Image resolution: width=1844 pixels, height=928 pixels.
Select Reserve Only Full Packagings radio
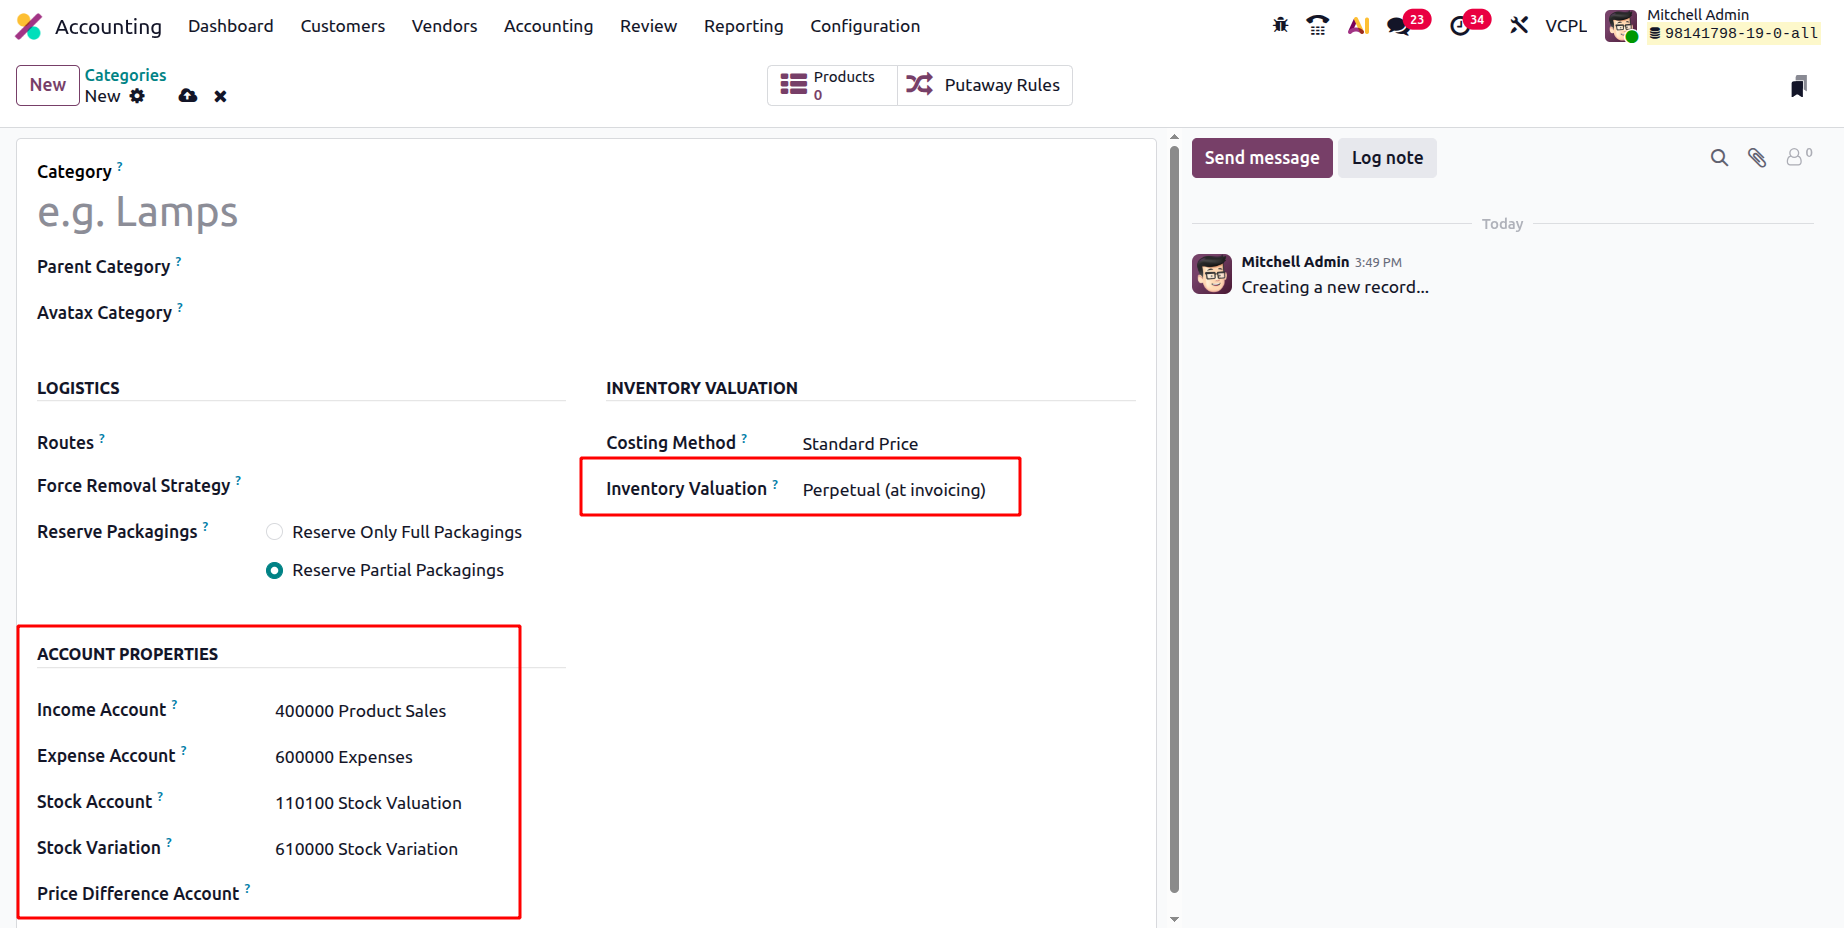(274, 532)
